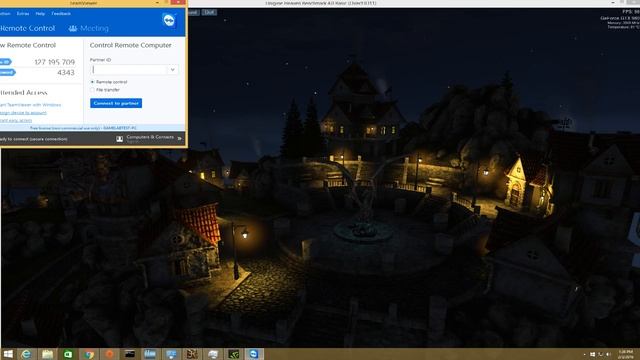This screenshot has width=640, height=360.
Task: Click the Connect to partner button
Action: click(x=116, y=103)
